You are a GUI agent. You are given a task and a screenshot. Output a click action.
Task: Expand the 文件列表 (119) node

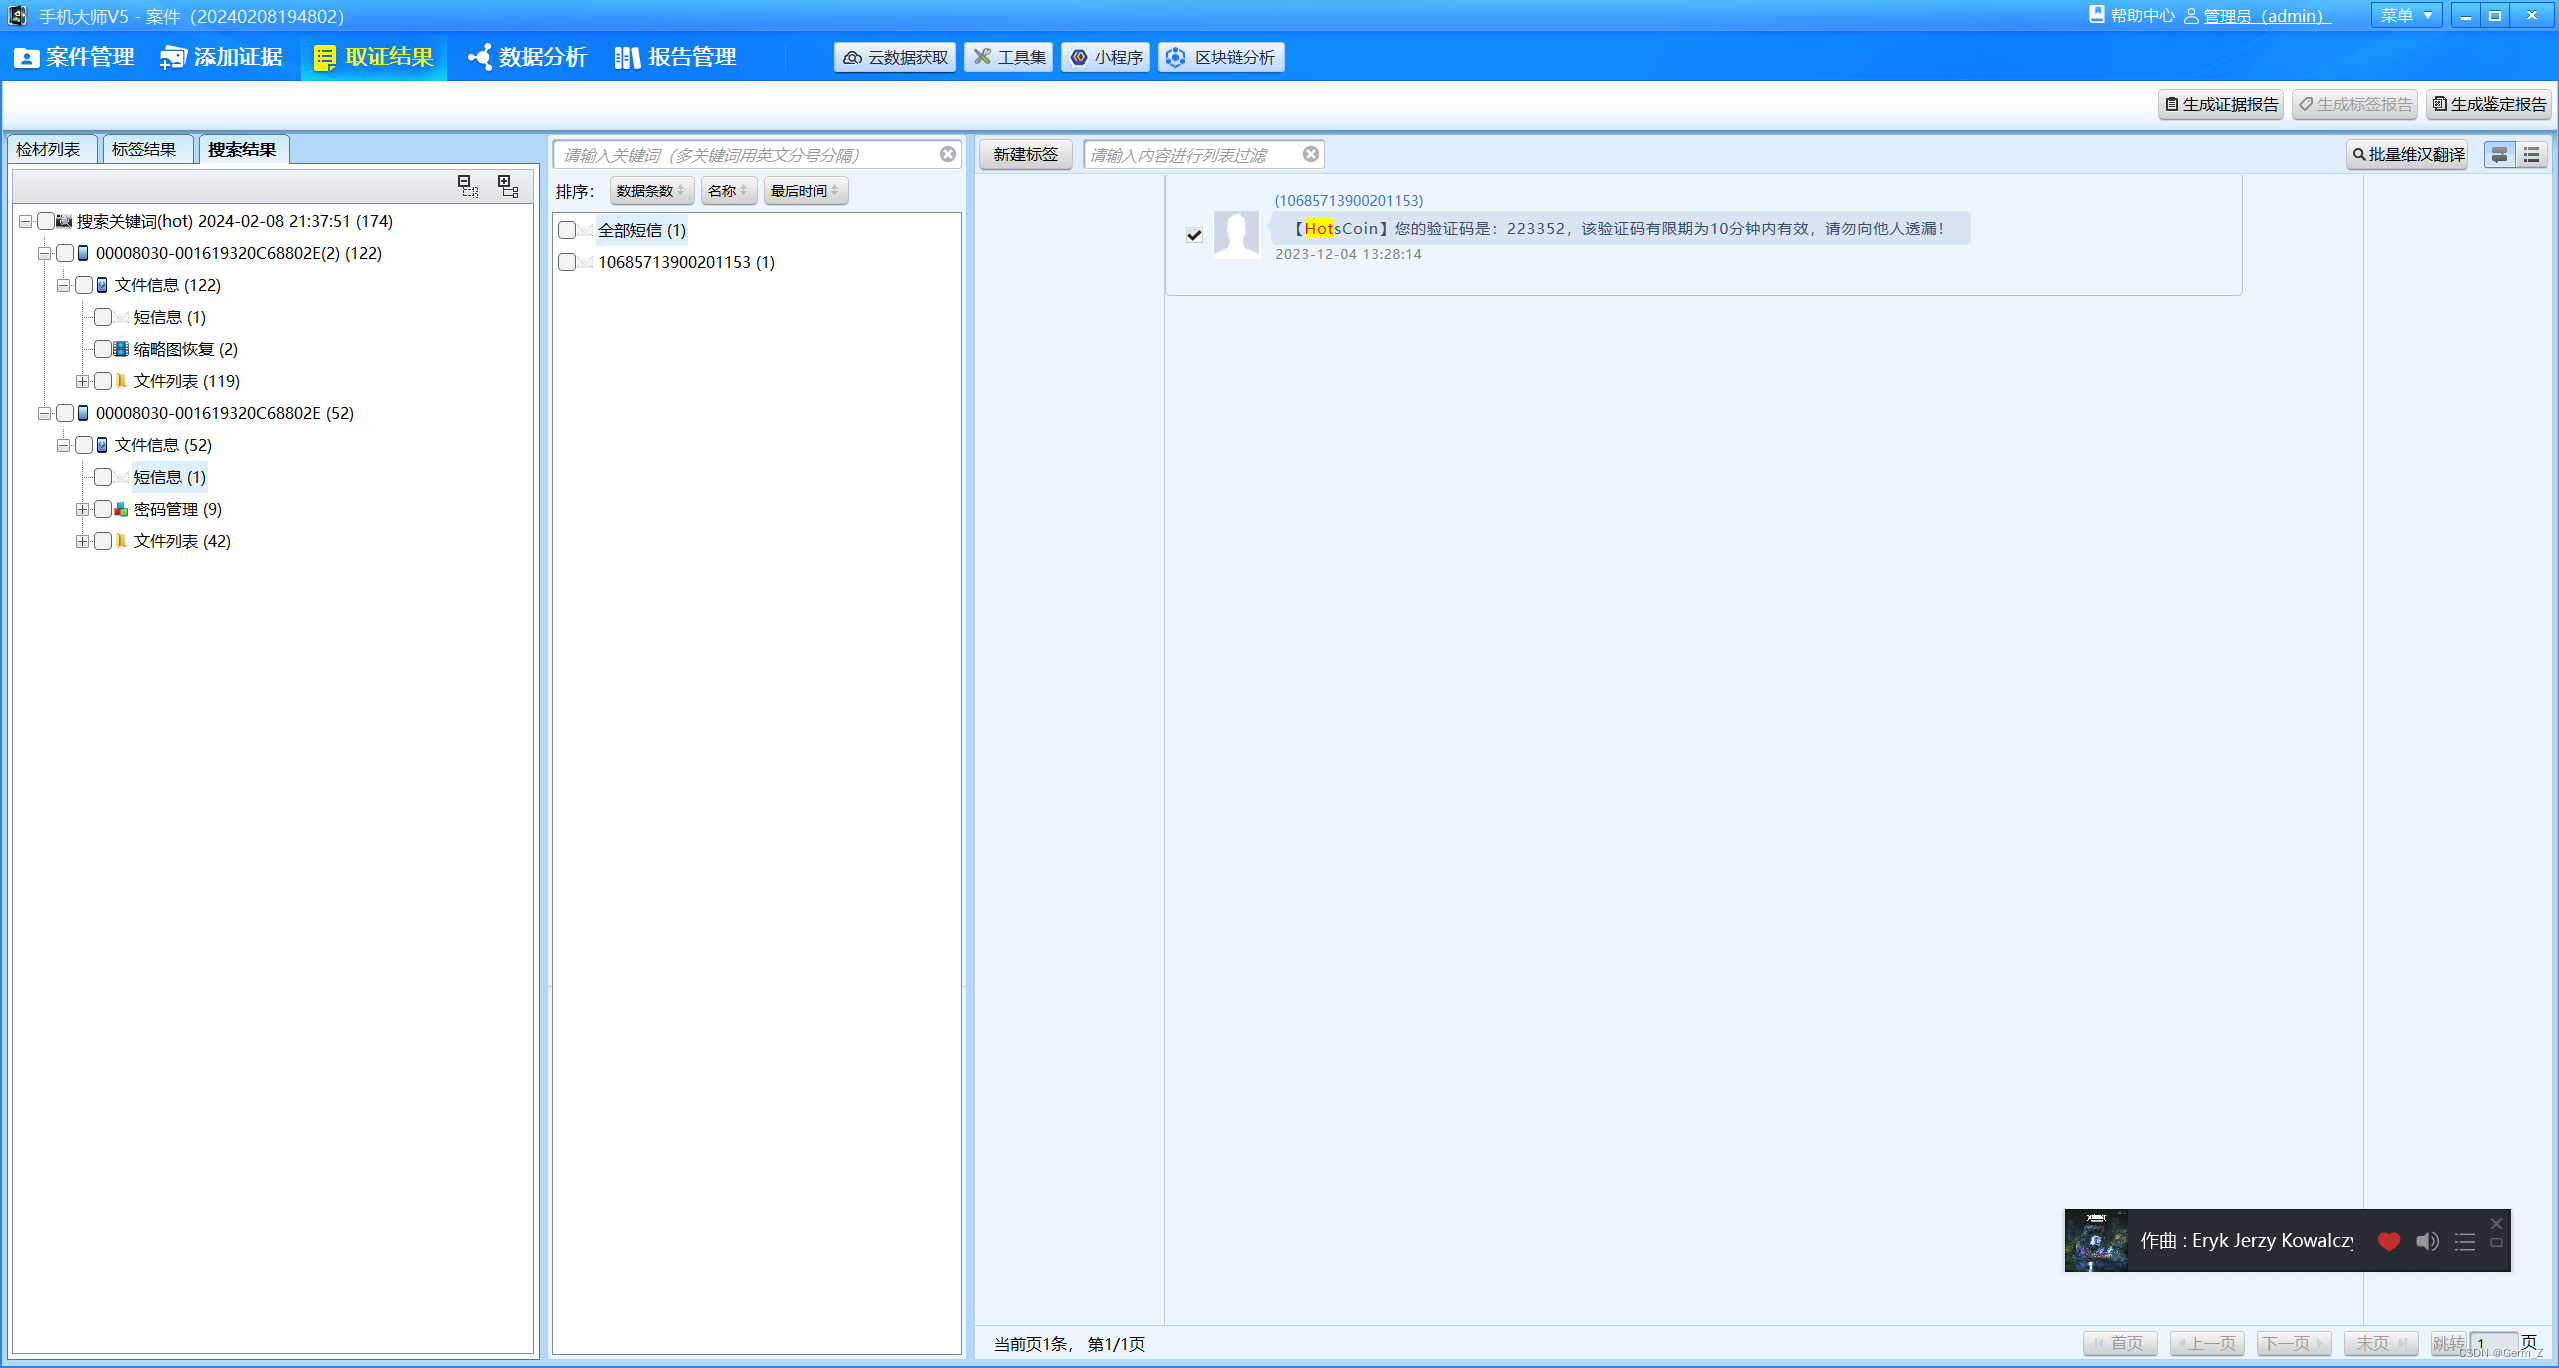(x=82, y=381)
